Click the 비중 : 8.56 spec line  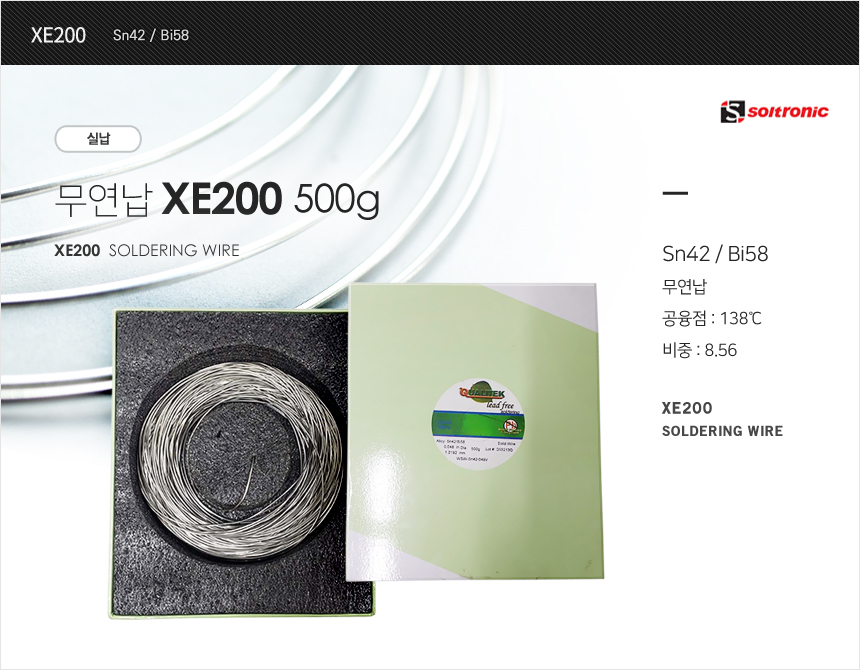(x=700, y=350)
